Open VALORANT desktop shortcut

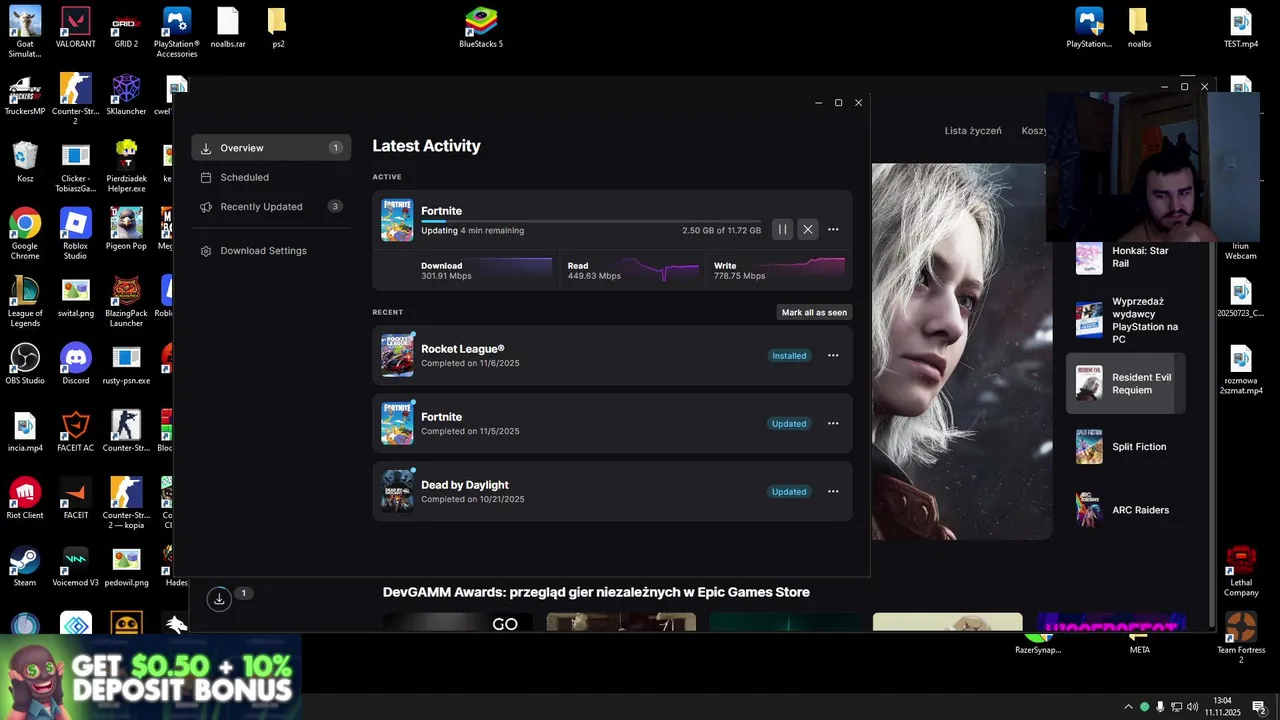75,28
